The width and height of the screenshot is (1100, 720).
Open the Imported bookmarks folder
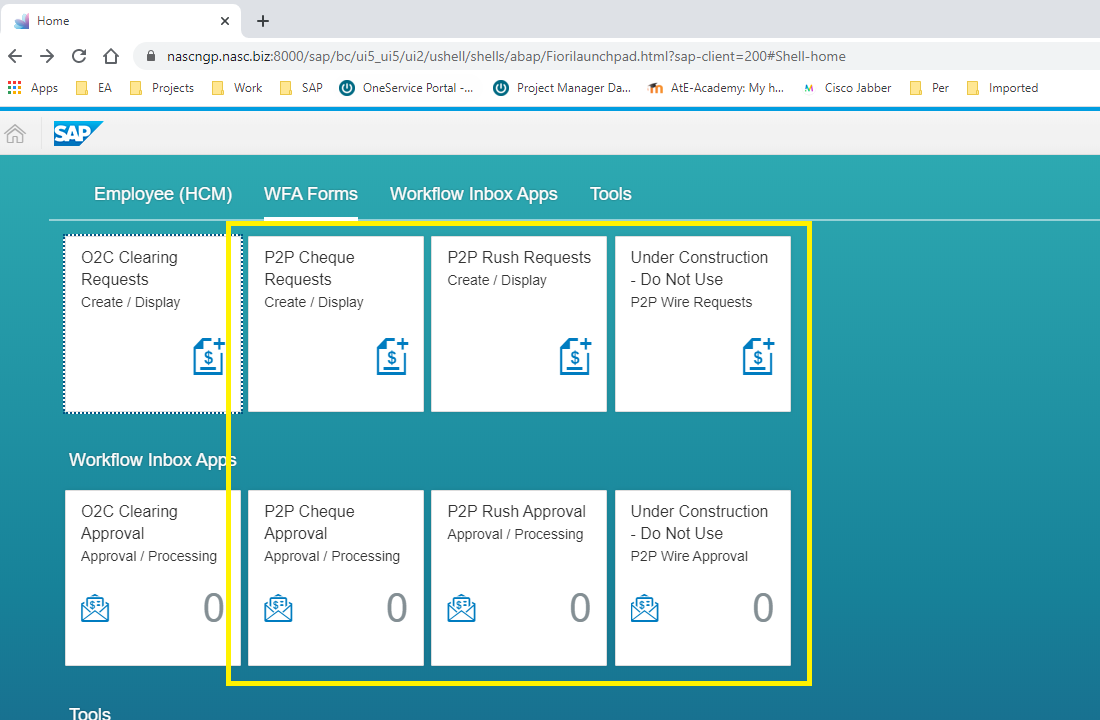(1002, 88)
